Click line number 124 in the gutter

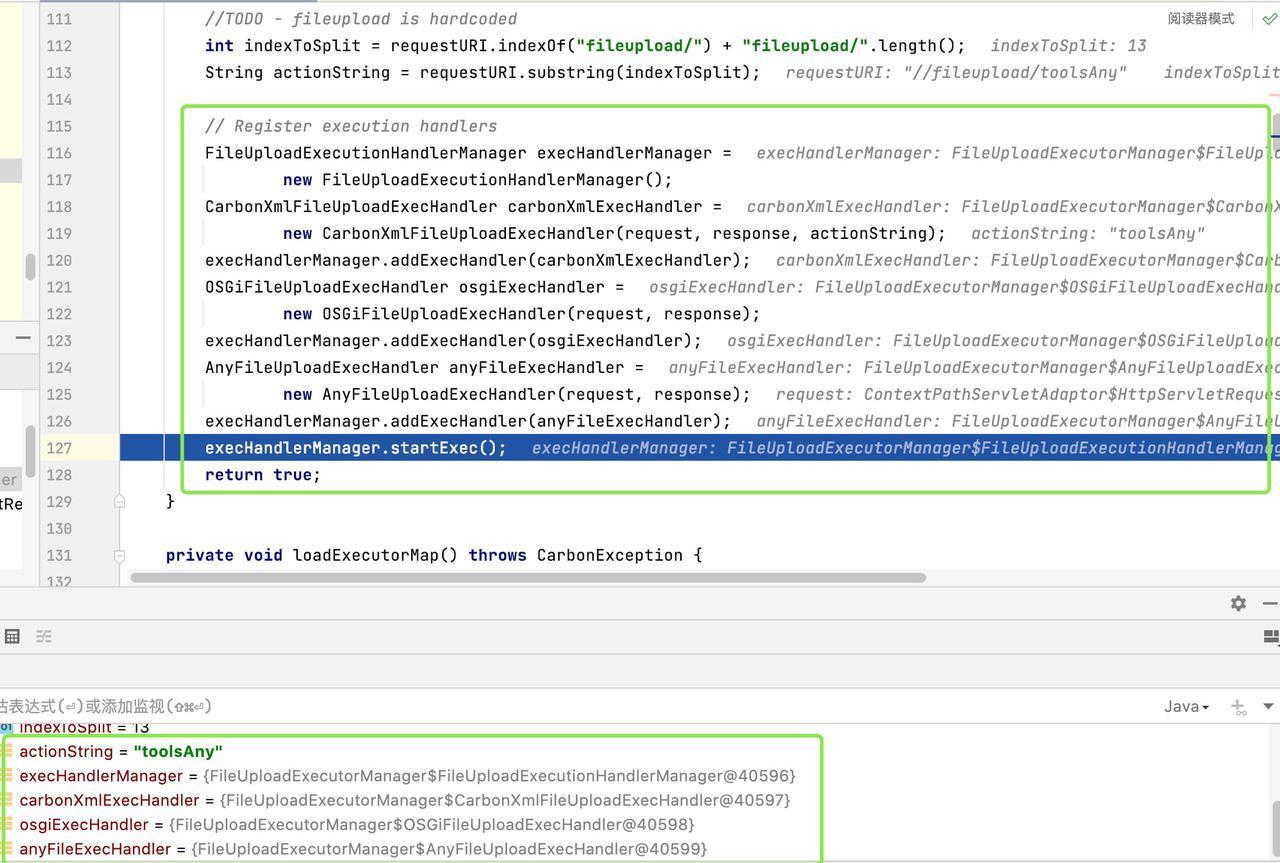[x=59, y=367]
